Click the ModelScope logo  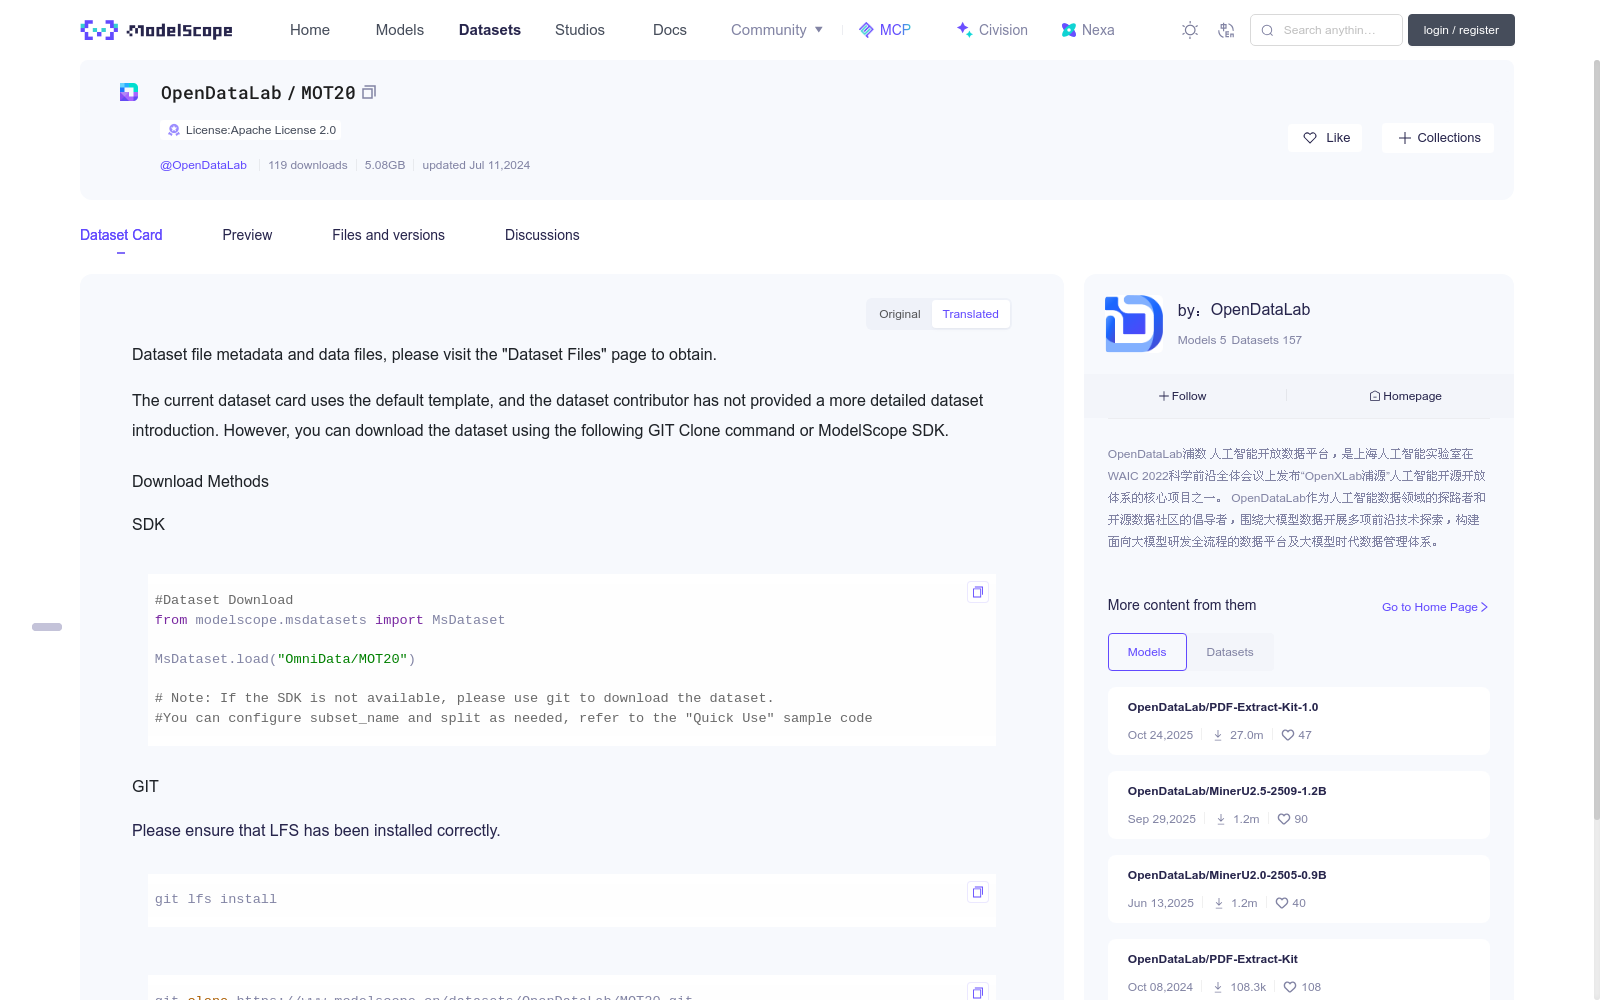(x=156, y=30)
